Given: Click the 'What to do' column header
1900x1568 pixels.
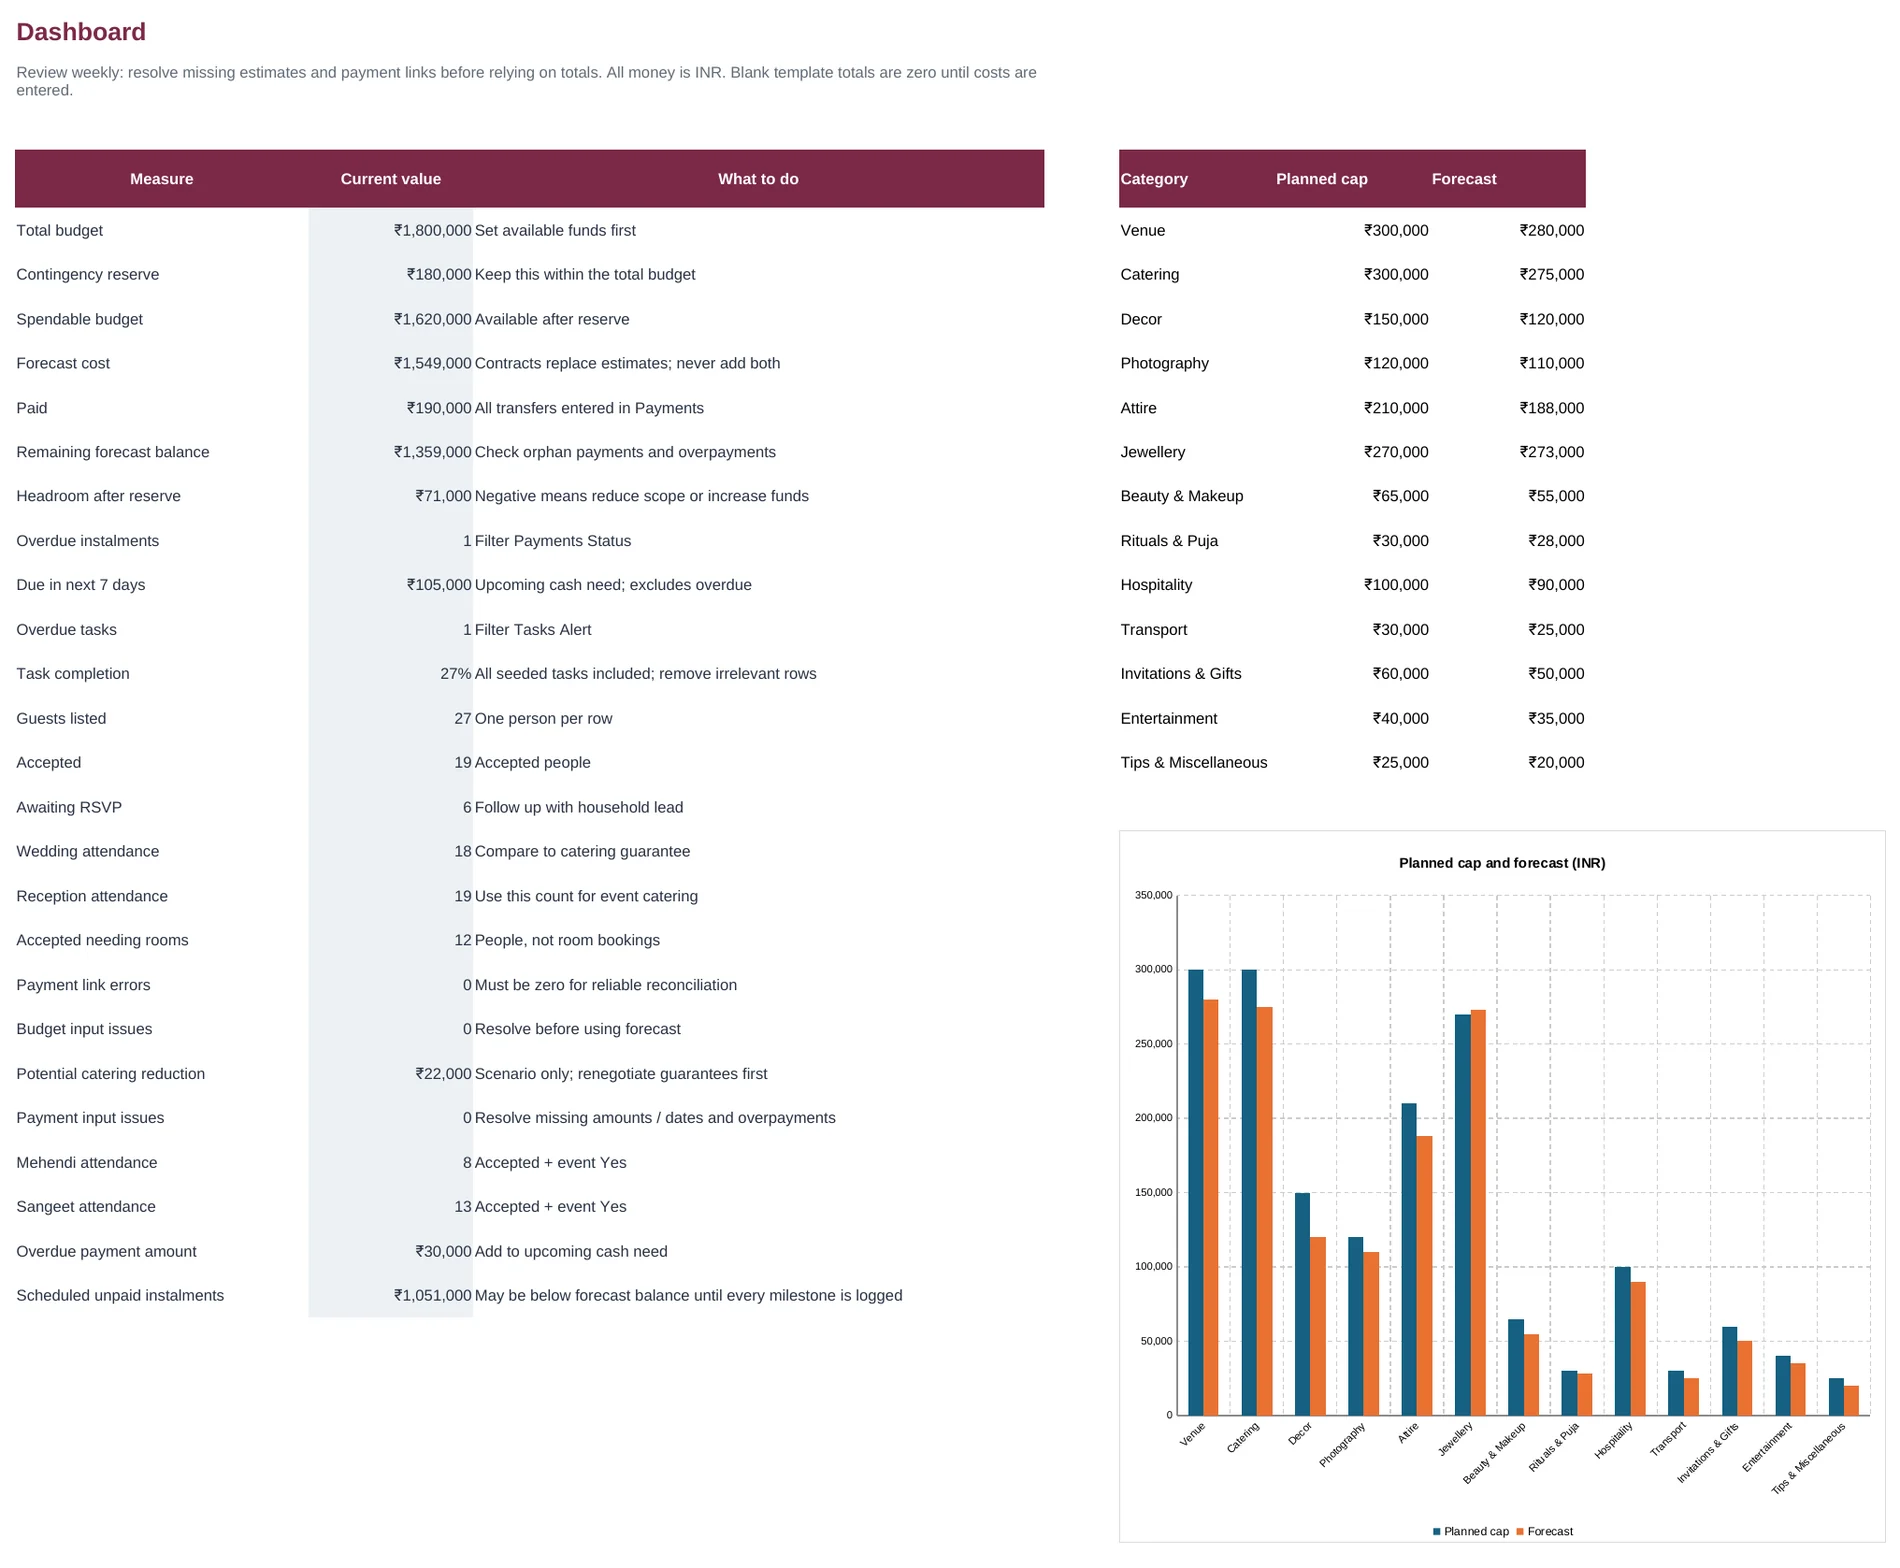Looking at the screenshot, I should [758, 179].
